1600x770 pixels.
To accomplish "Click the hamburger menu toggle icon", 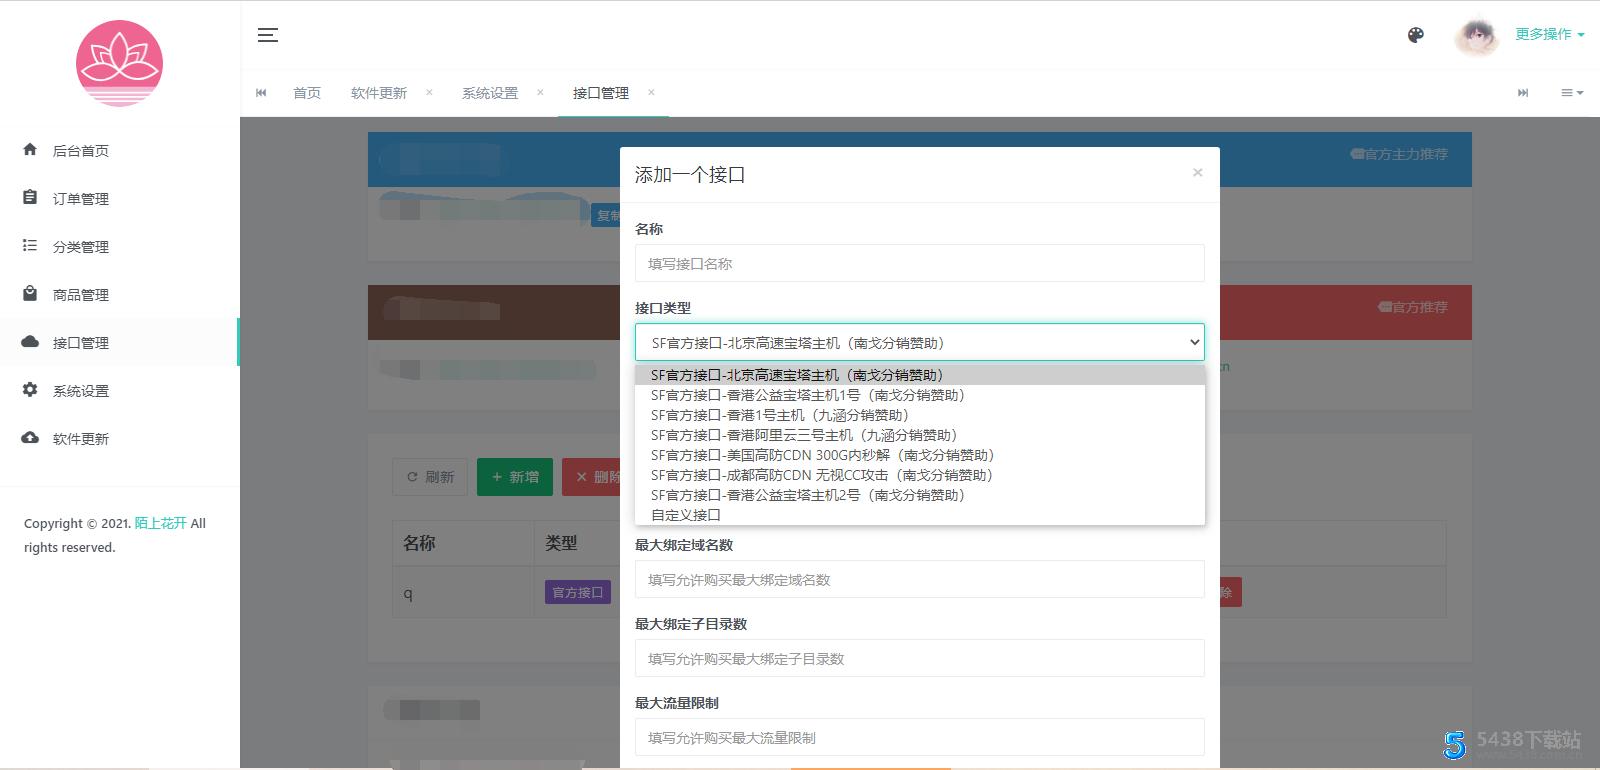I will coord(267,35).
